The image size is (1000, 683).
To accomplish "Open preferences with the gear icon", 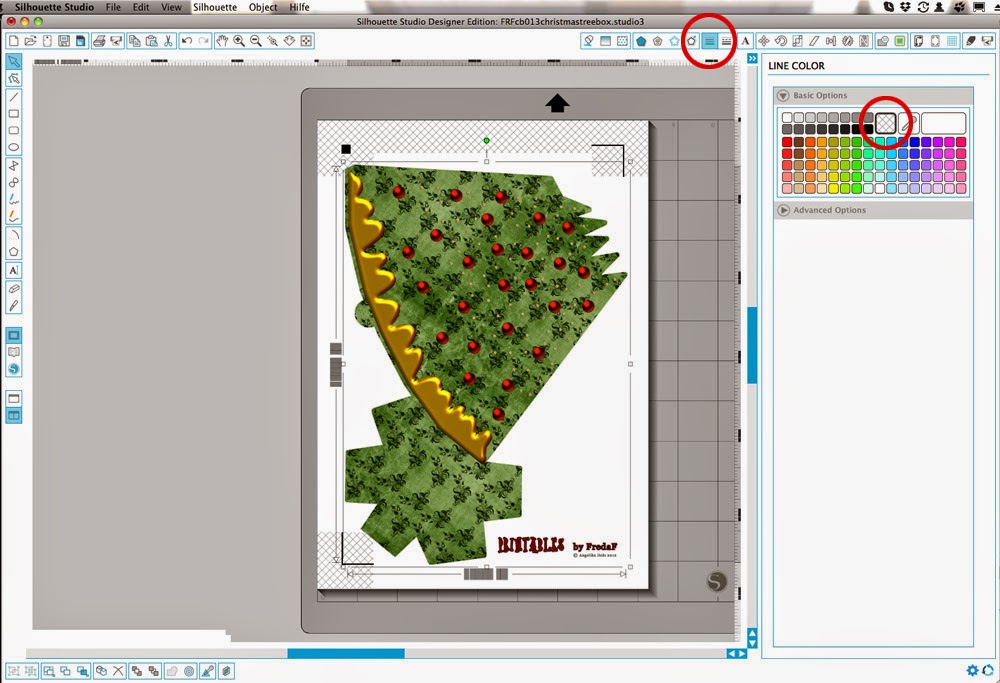I will tap(972, 670).
